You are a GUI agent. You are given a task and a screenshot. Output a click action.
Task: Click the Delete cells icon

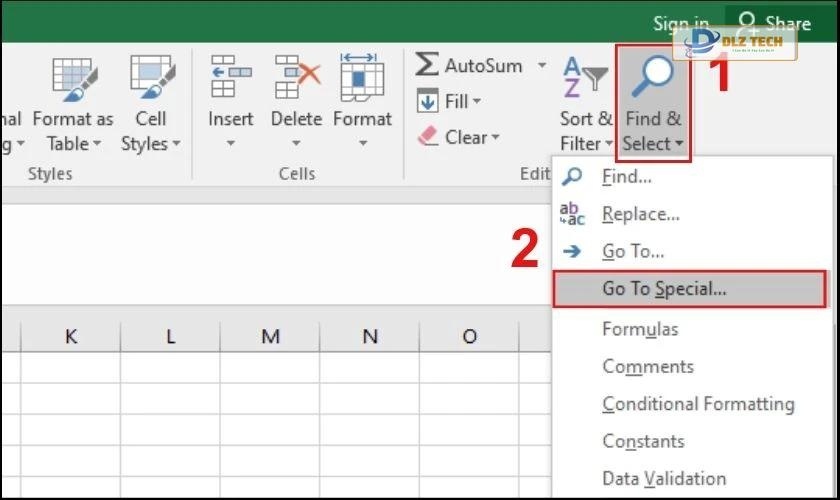[x=296, y=77]
